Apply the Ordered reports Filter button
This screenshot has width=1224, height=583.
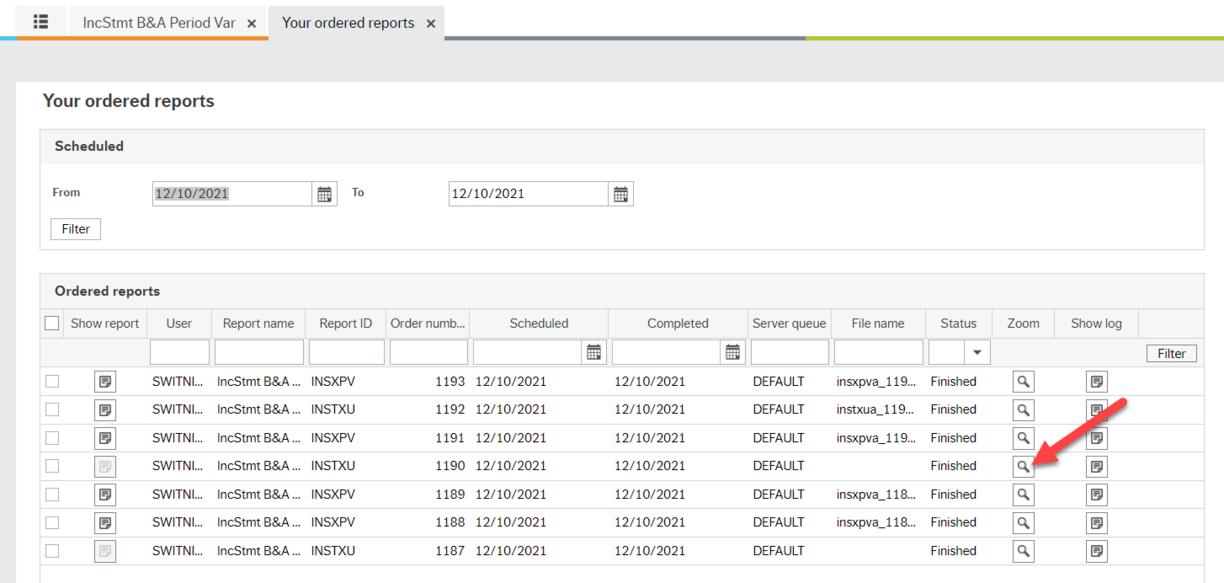pyautogui.click(x=1170, y=352)
